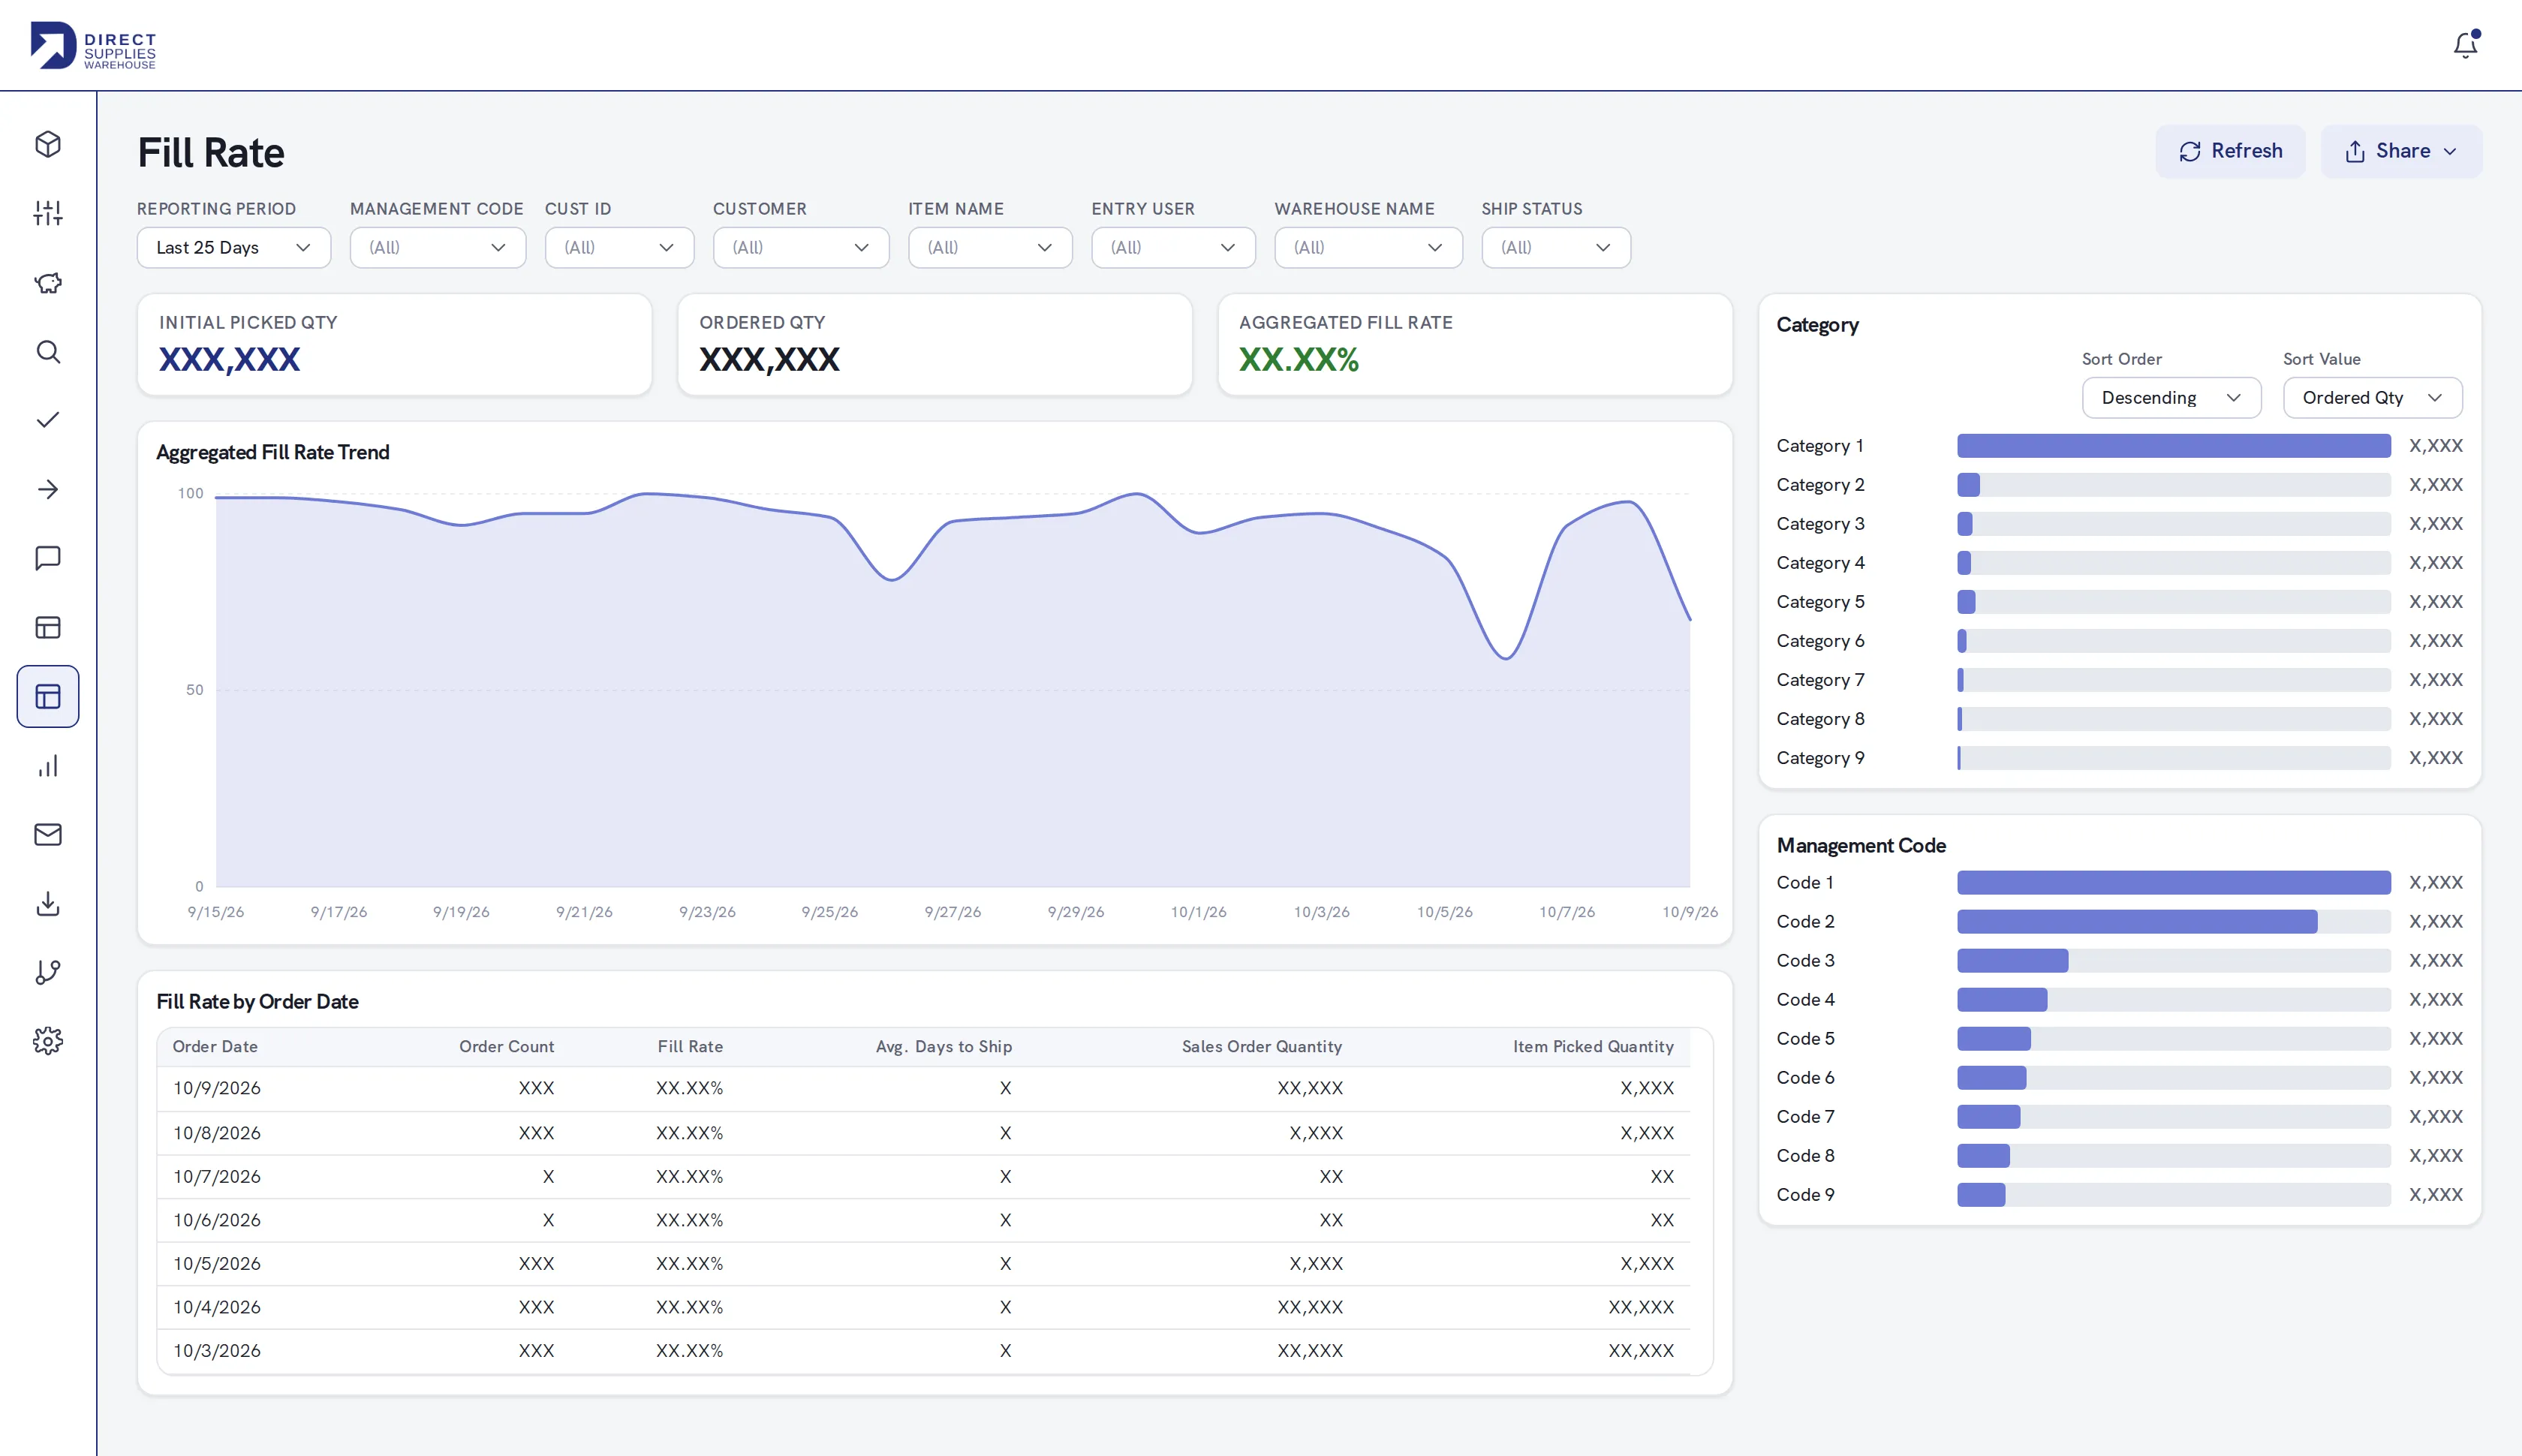This screenshot has height=1456, width=2522.
Task: Open the Cust ID filter dropdown
Action: [x=619, y=248]
